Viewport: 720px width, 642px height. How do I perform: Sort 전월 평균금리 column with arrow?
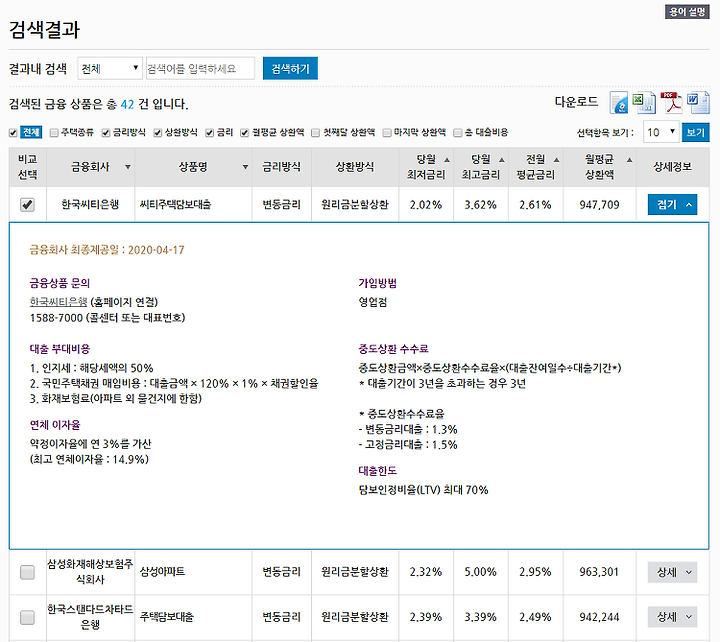pos(557,160)
